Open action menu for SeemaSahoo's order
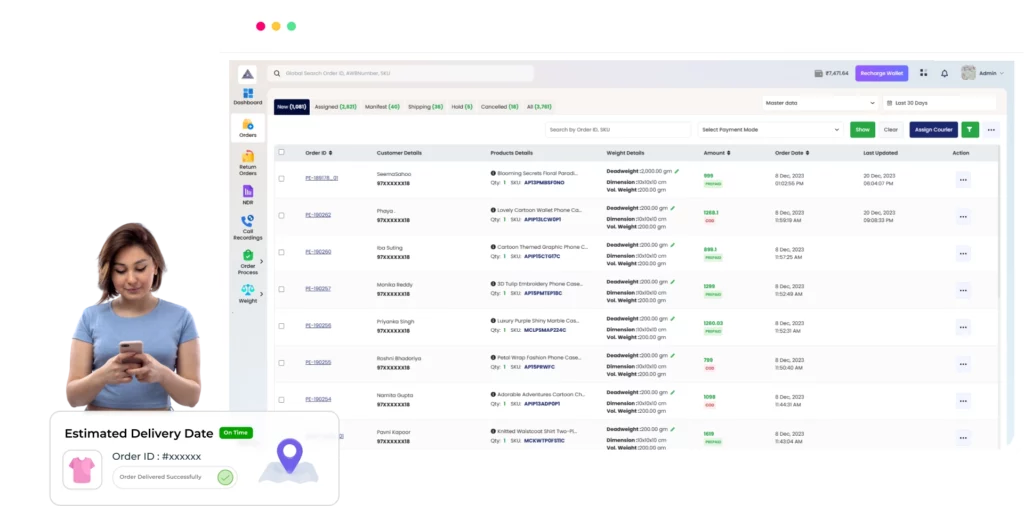The height and width of the screenshot is (506, 1024). [x=963, y=180]
